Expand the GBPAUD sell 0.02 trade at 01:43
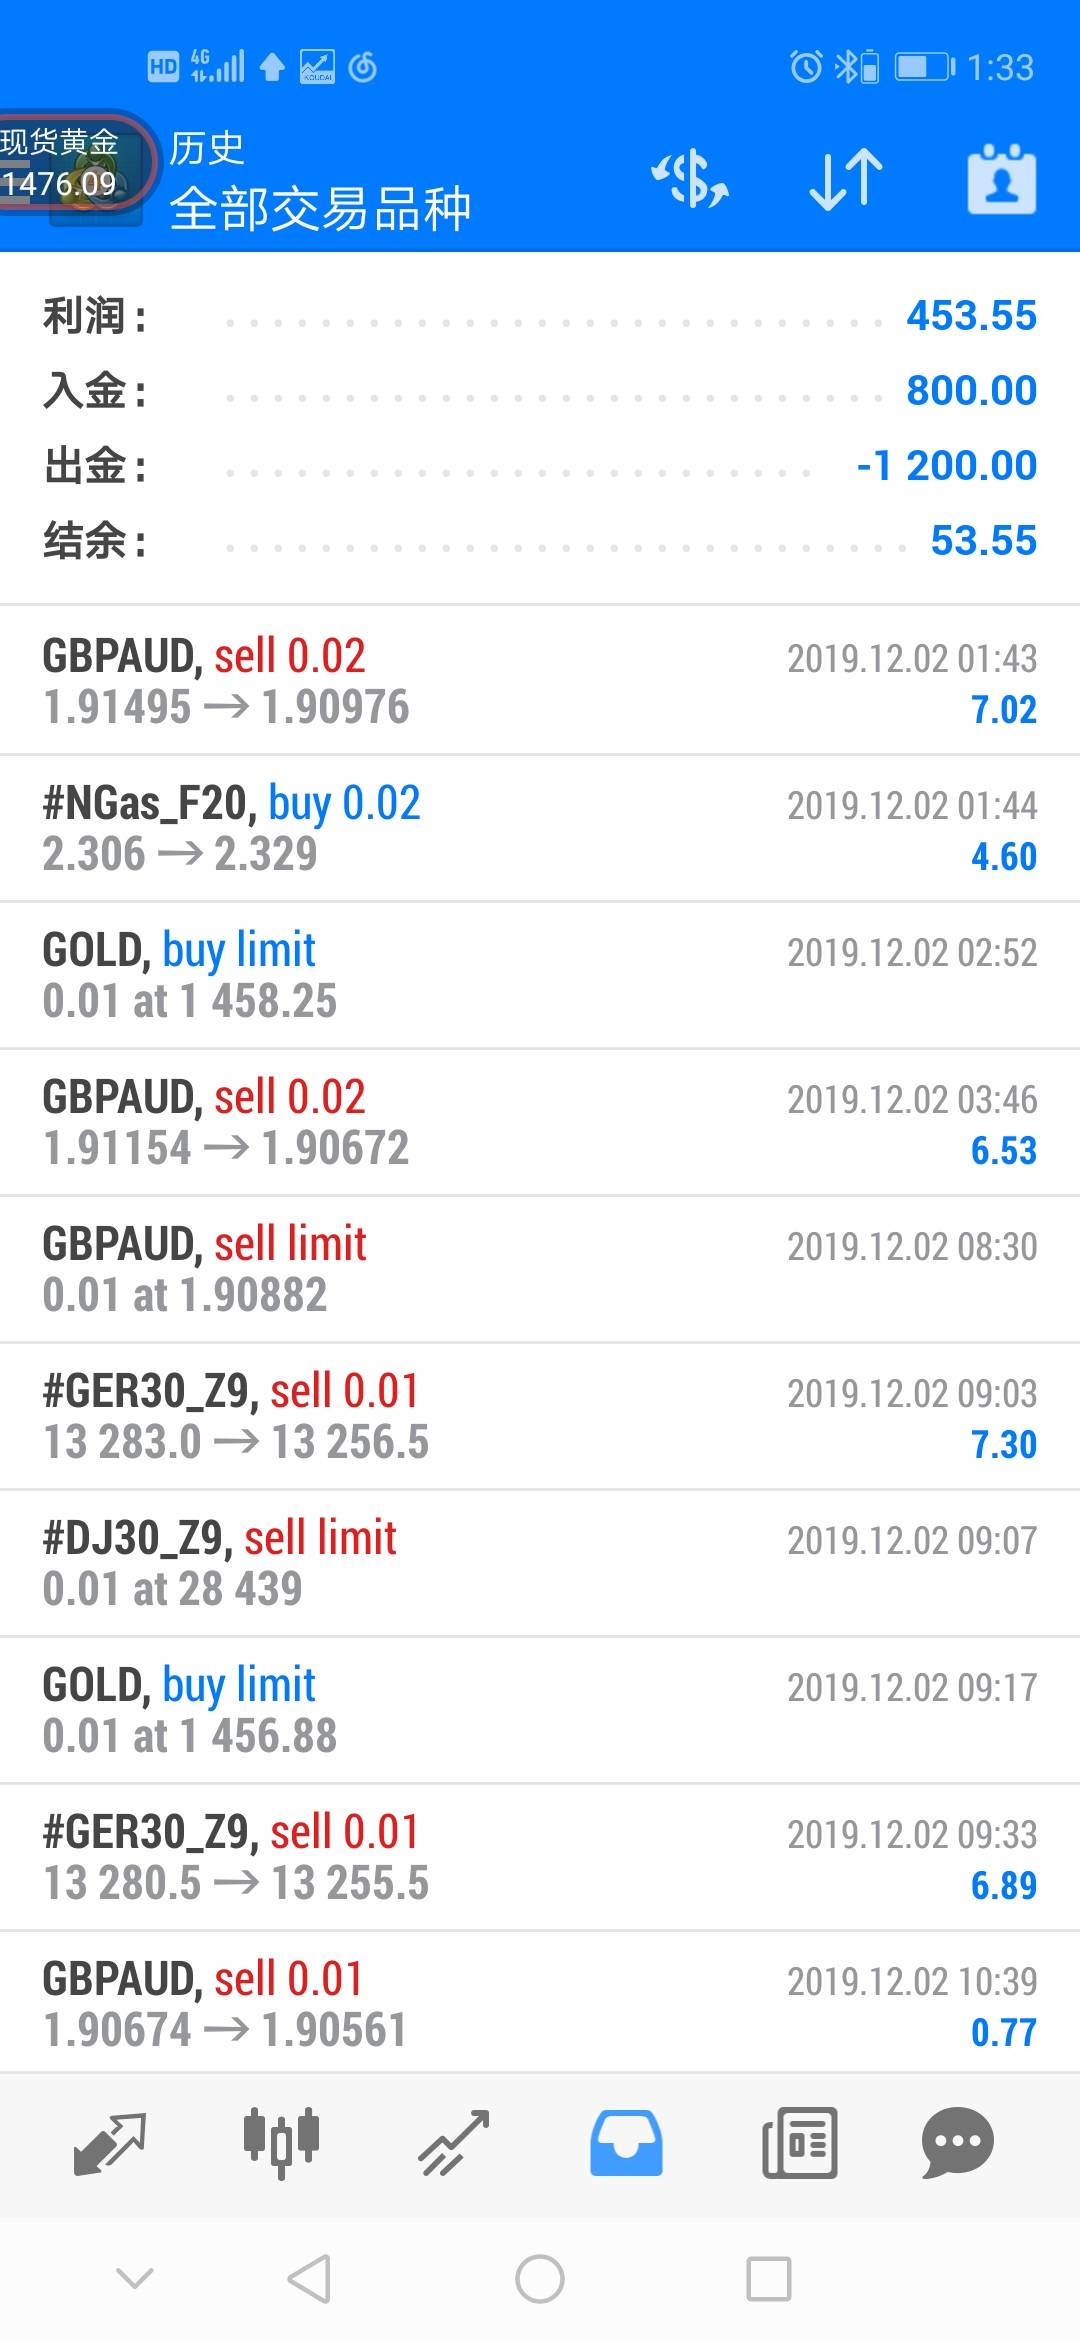The width and height of the screenshot is (1080, 2340). point(540,681)
